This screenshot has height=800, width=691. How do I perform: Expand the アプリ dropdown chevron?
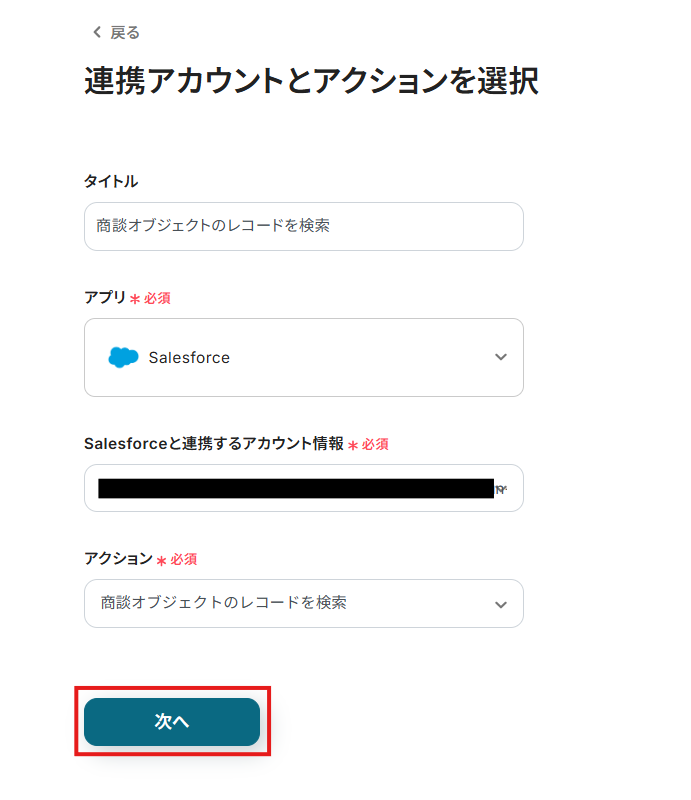tap(501, 357)
